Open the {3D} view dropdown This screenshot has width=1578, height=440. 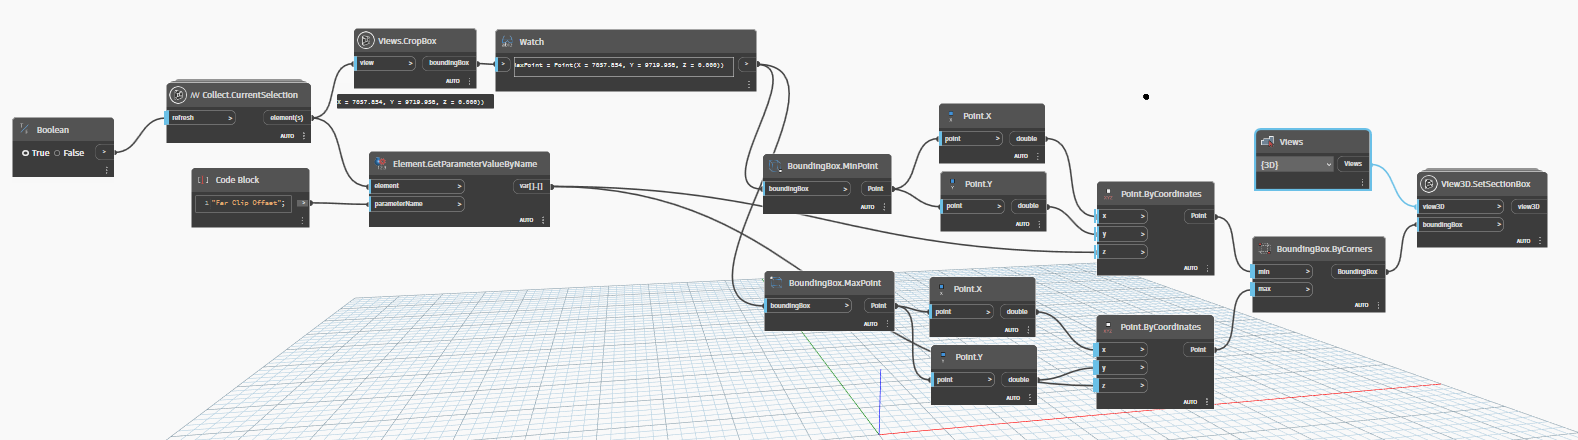(1296, 164)
